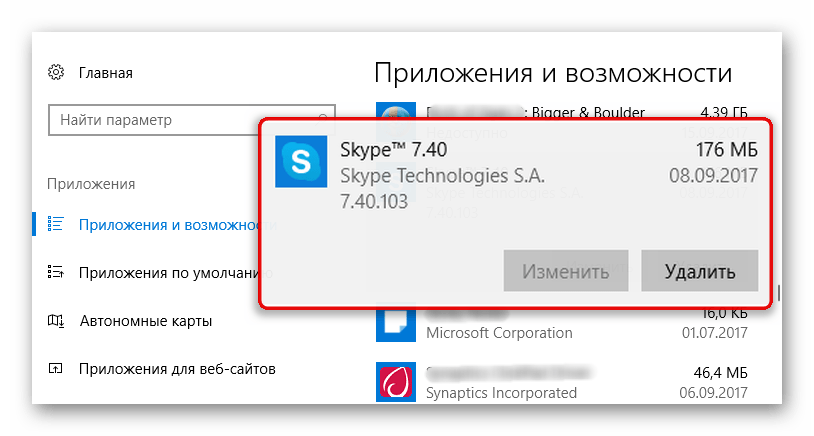Click the gear icon beside Главная
This screenshot has height=436, width=814.
[56, 73]
